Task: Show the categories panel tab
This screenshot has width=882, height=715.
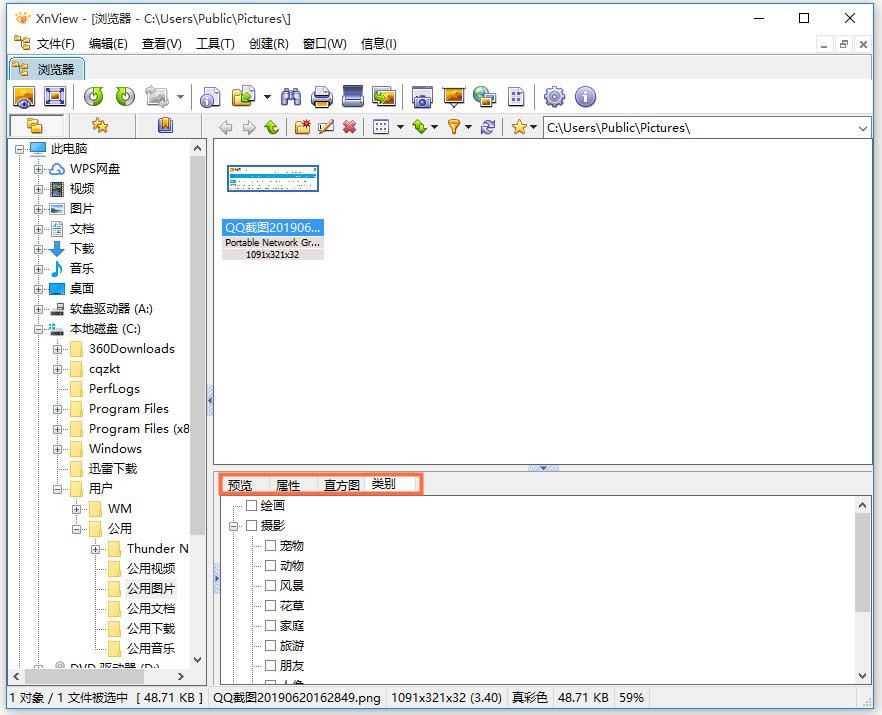Action: click(x=165, y=125)
